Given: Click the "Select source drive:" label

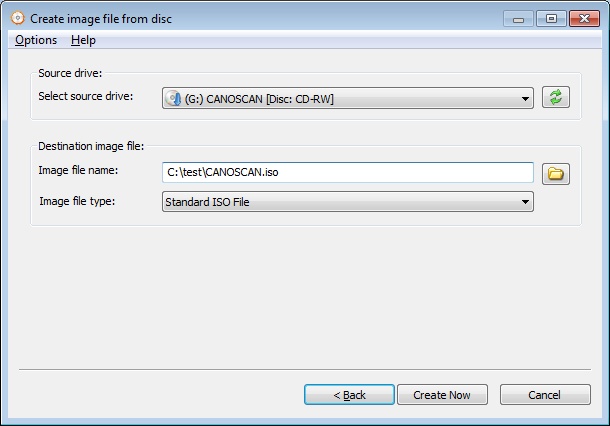Looking at the screenshot, I should point(86,96).
